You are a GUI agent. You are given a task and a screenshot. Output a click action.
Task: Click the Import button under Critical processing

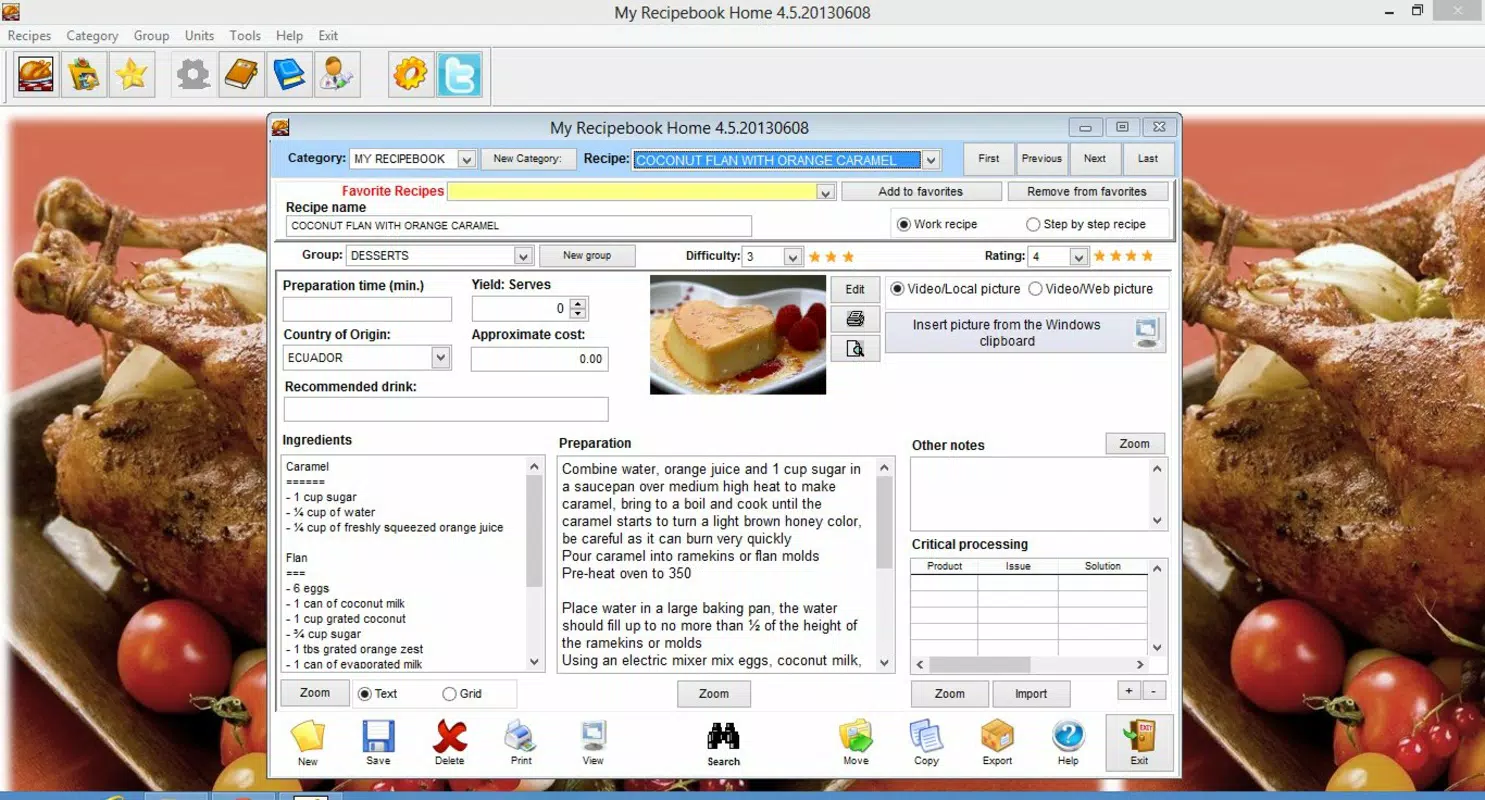tap(1031, 694)
